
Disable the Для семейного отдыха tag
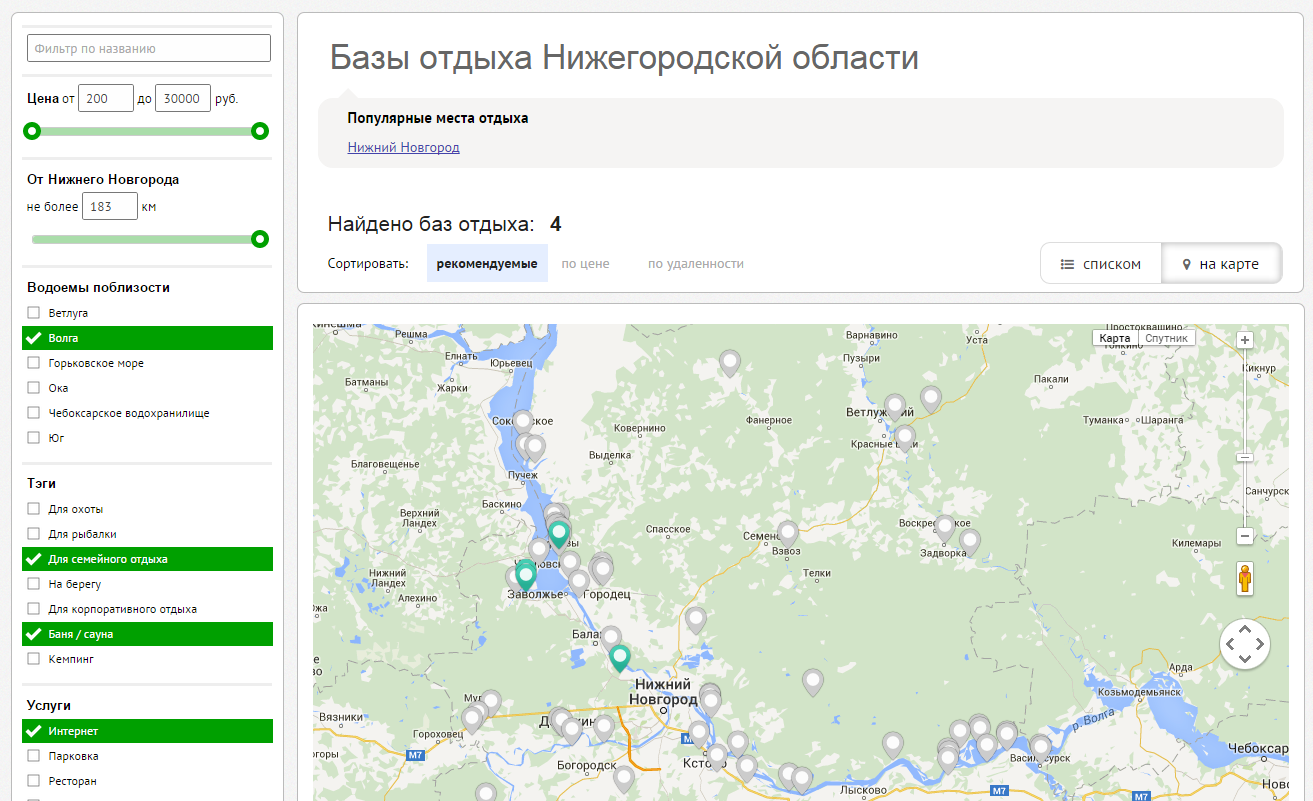[x=147, y=559]
